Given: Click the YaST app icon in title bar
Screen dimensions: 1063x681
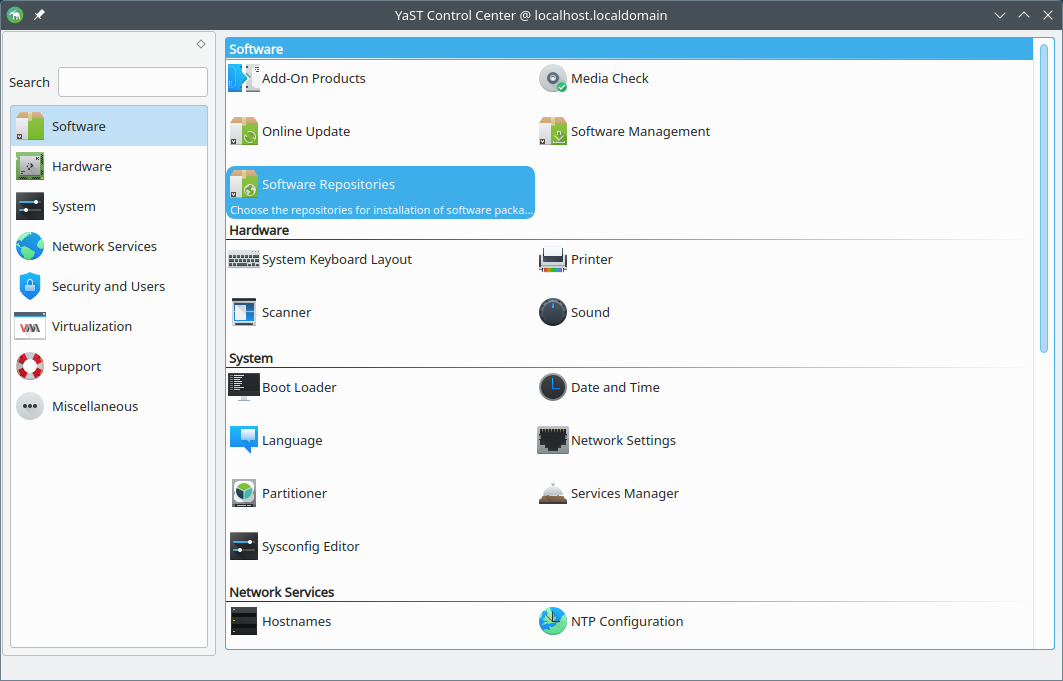Looking at the screenshot, I should (15, 15).
